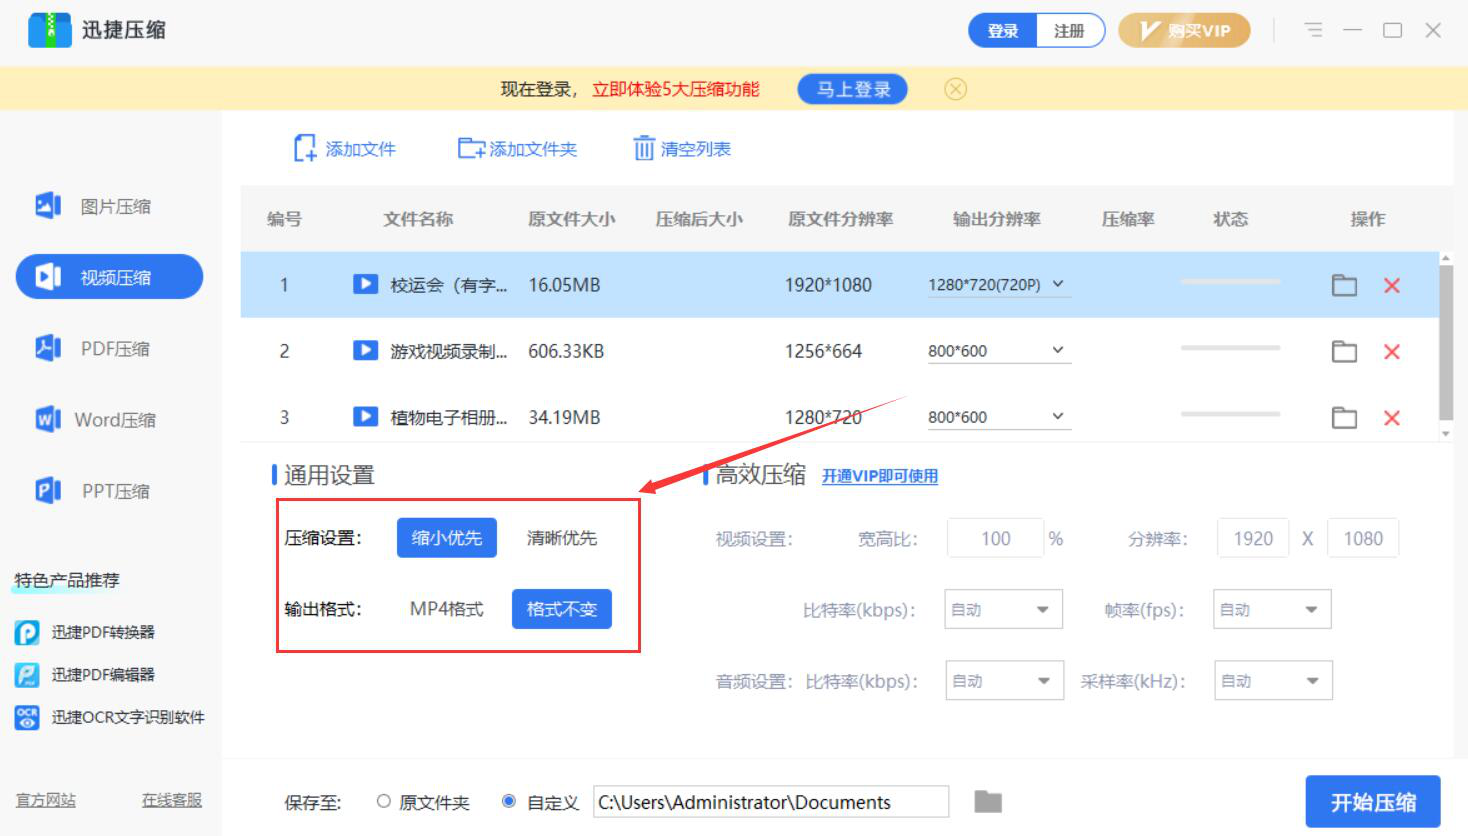Select 缩小优先 compression setting
1468x836 pixels.
click(447, 537)
